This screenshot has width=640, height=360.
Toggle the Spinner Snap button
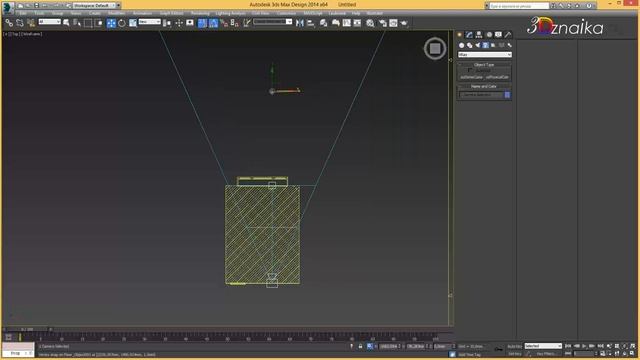[234, 23]
